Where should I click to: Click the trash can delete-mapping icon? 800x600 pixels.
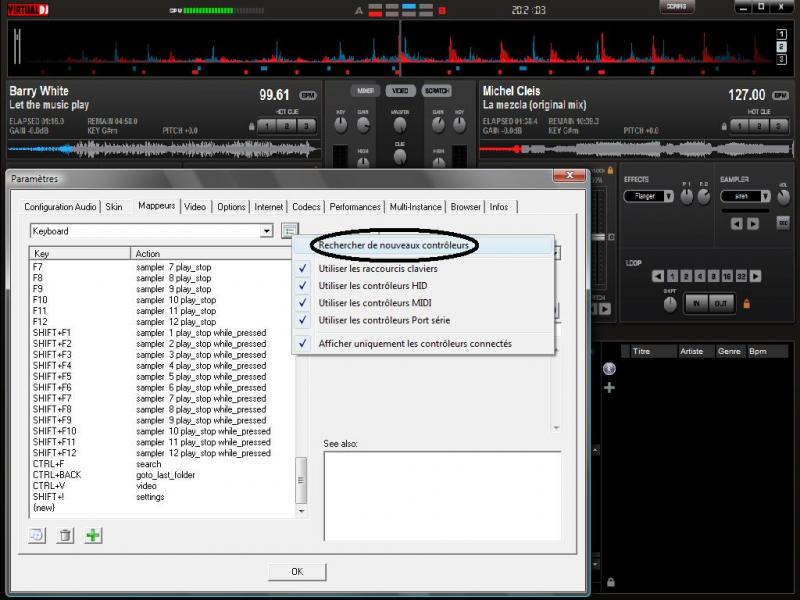[x=65, y=535]
